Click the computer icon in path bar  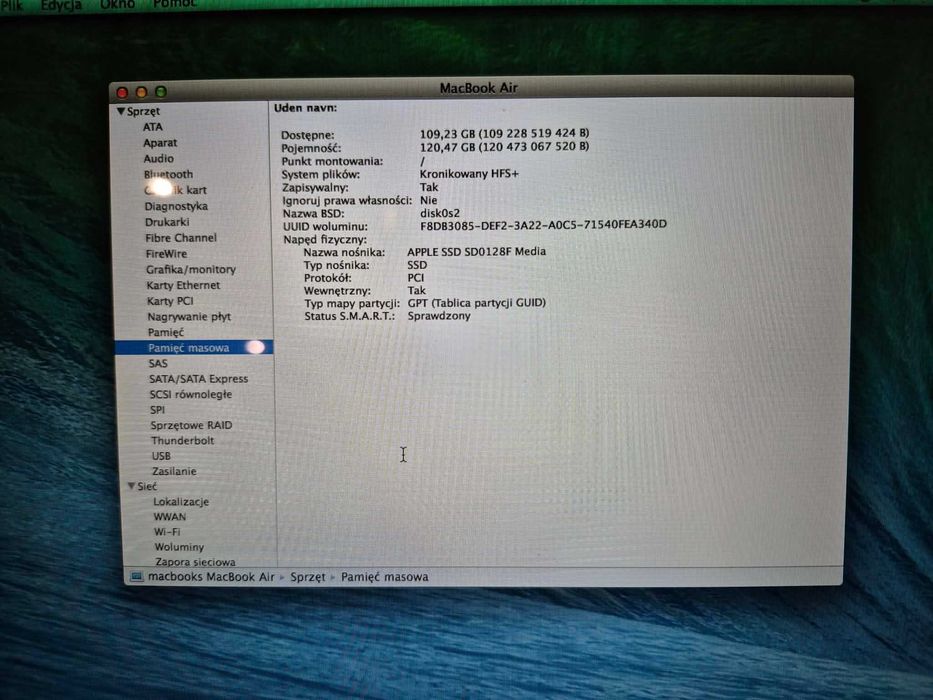137,577
